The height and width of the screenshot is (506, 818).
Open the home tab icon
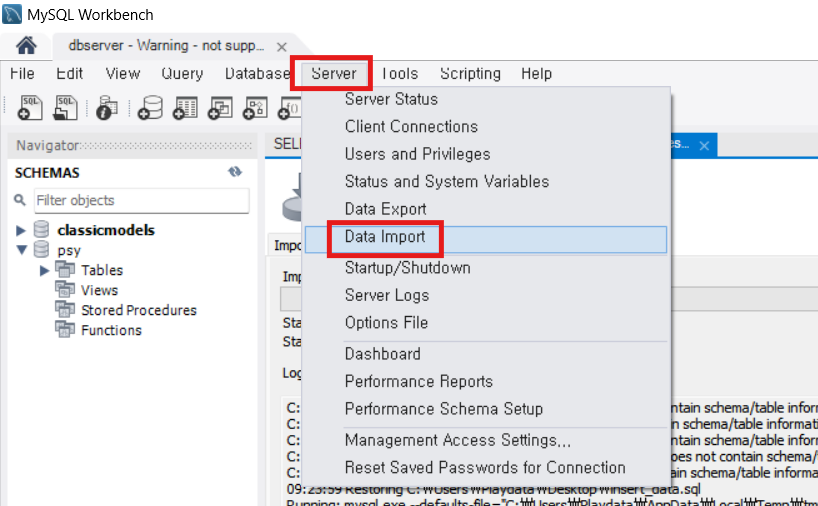(x=26, y=46)
